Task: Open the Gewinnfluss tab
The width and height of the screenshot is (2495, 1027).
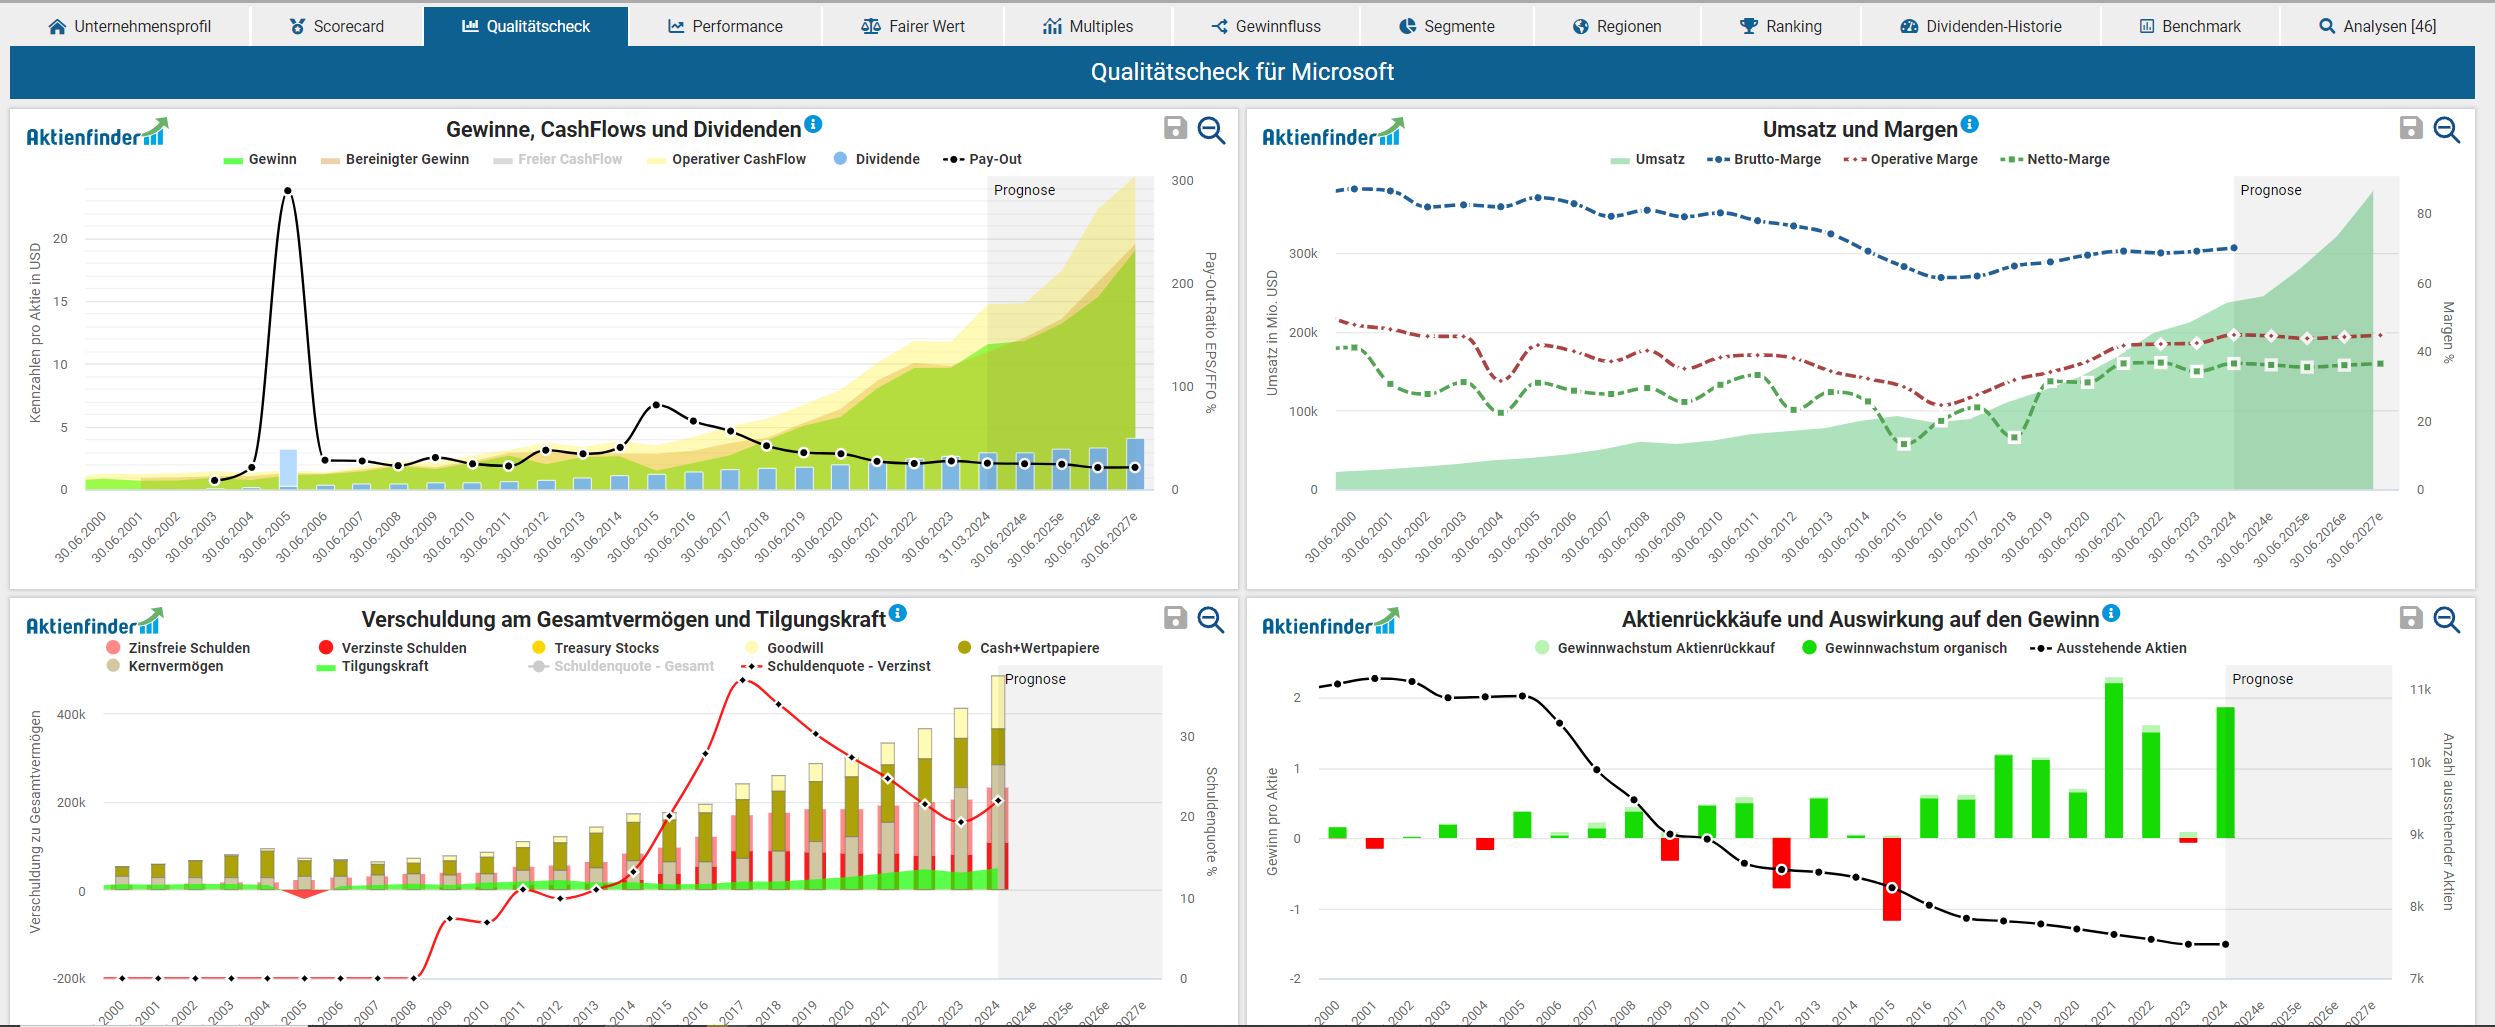Action: coord(1266,26)
